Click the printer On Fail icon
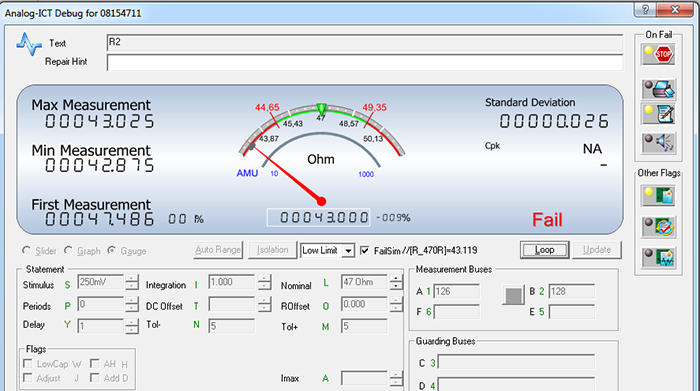Viewport: 700px width, 391px height. [658, 89]
